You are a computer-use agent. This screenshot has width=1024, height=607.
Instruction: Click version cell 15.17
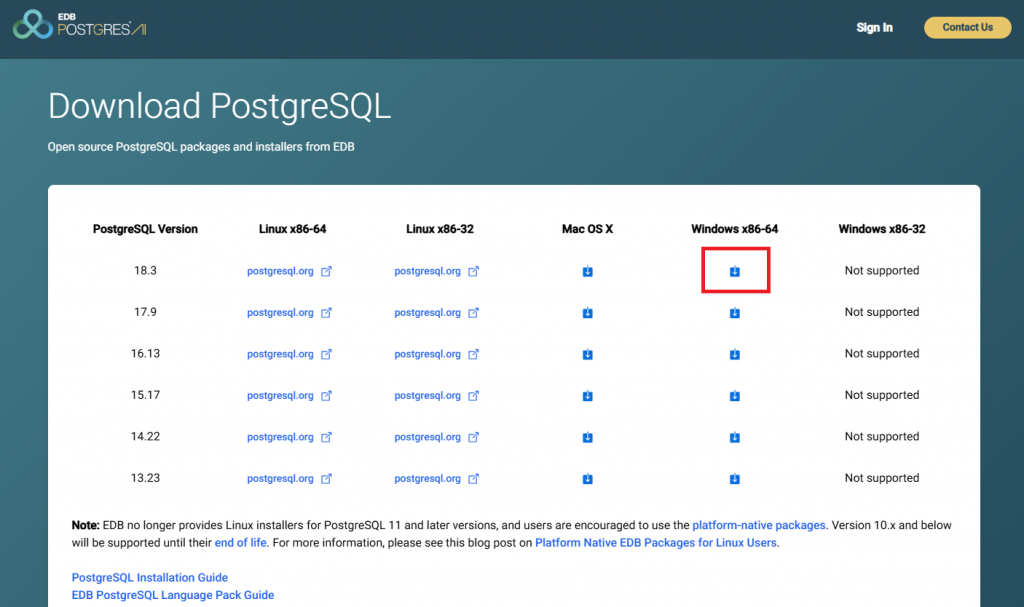(x=145, y=395)
